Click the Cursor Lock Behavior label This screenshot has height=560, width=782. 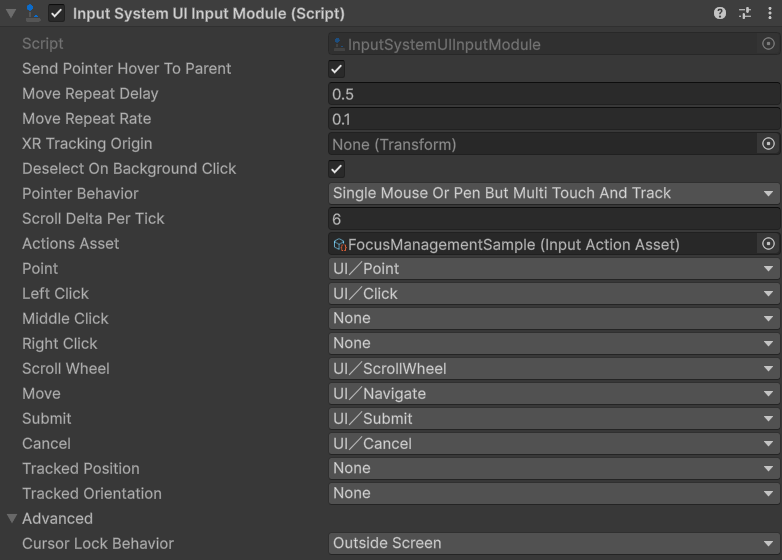pyautogui.click(x=98, y=543)
